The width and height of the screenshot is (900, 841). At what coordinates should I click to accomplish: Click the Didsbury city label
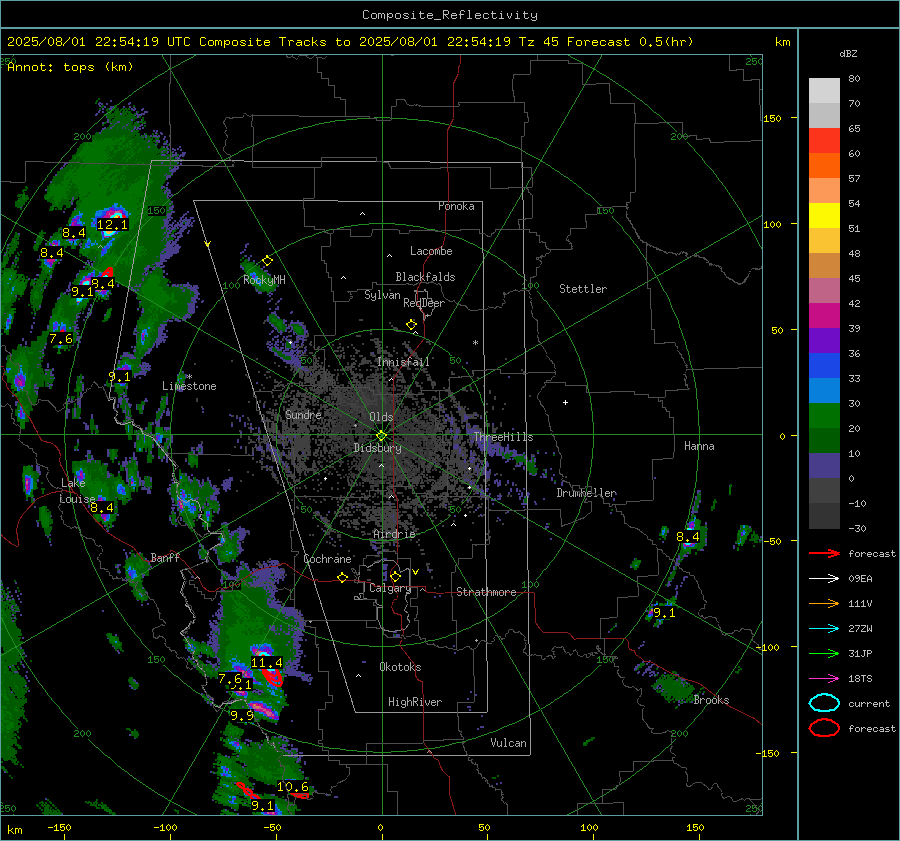pos(377,448)
